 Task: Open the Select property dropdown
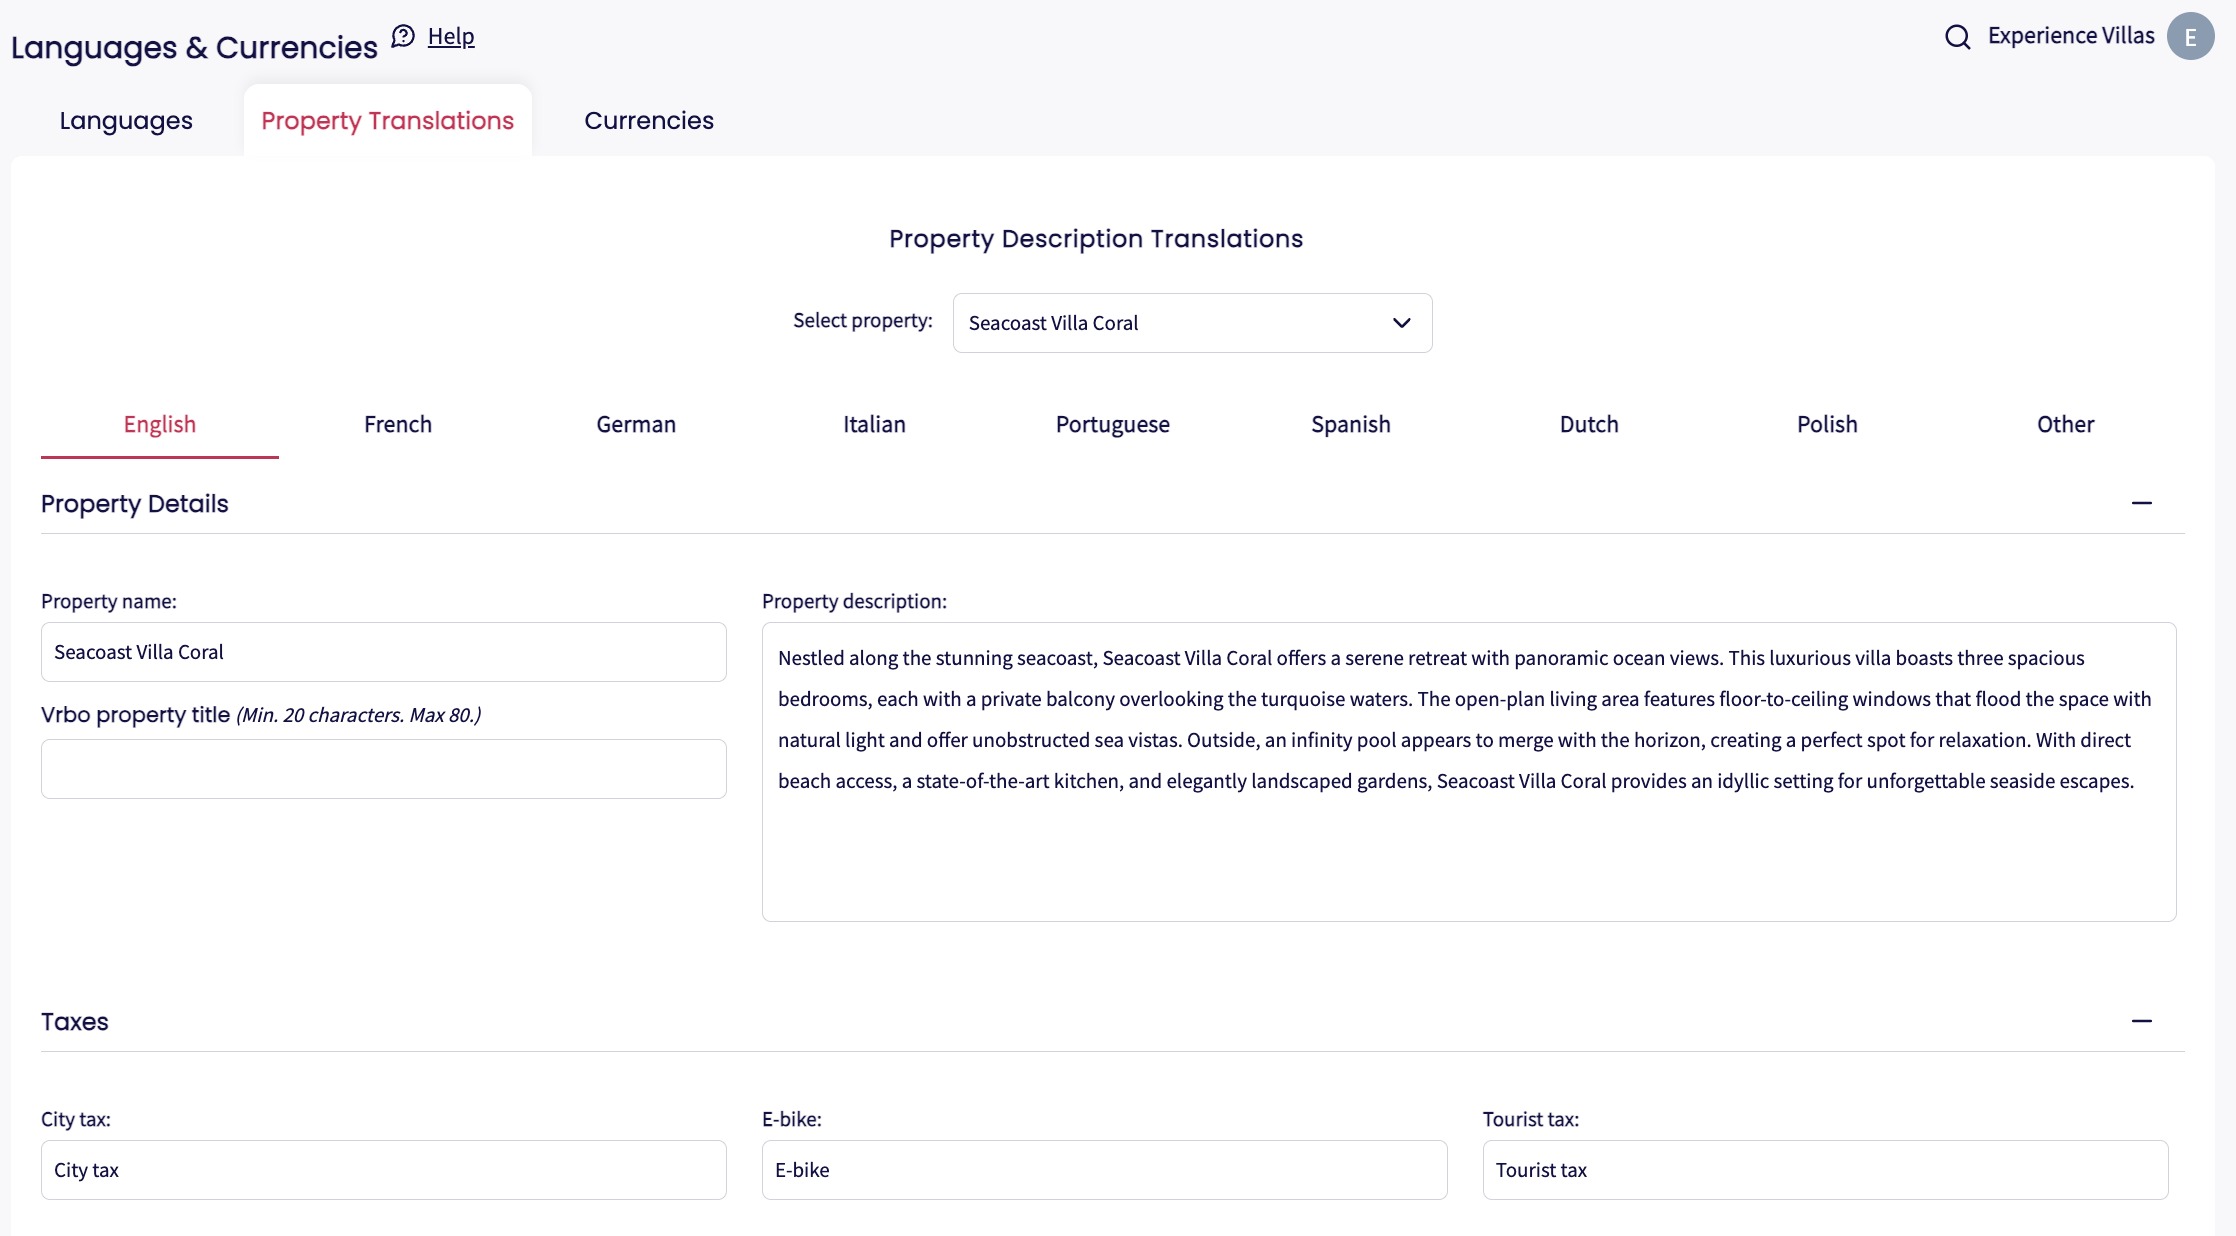click(1192, 323)
